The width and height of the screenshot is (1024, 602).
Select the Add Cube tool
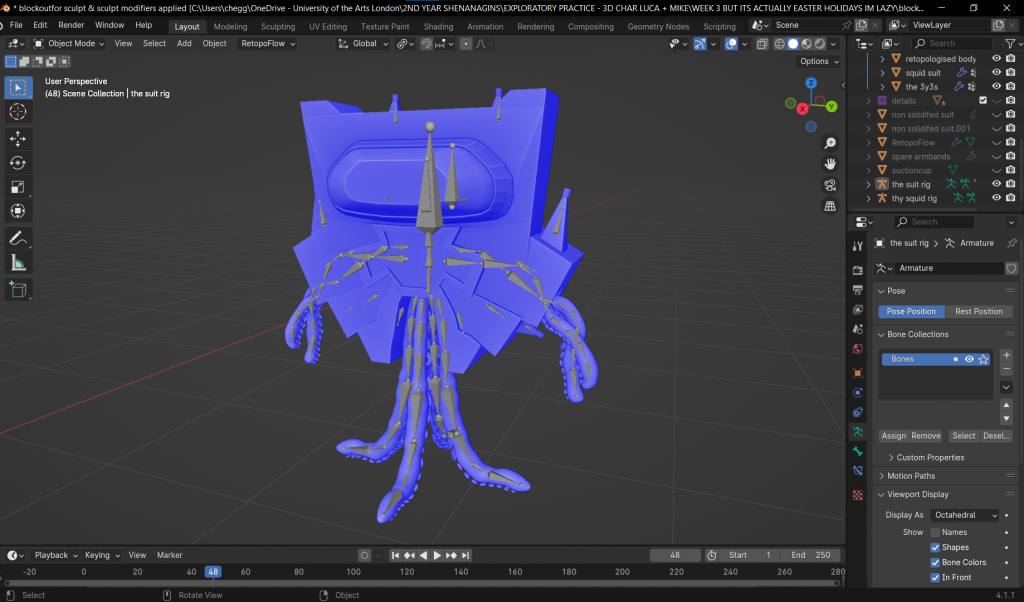pos(18,290)
